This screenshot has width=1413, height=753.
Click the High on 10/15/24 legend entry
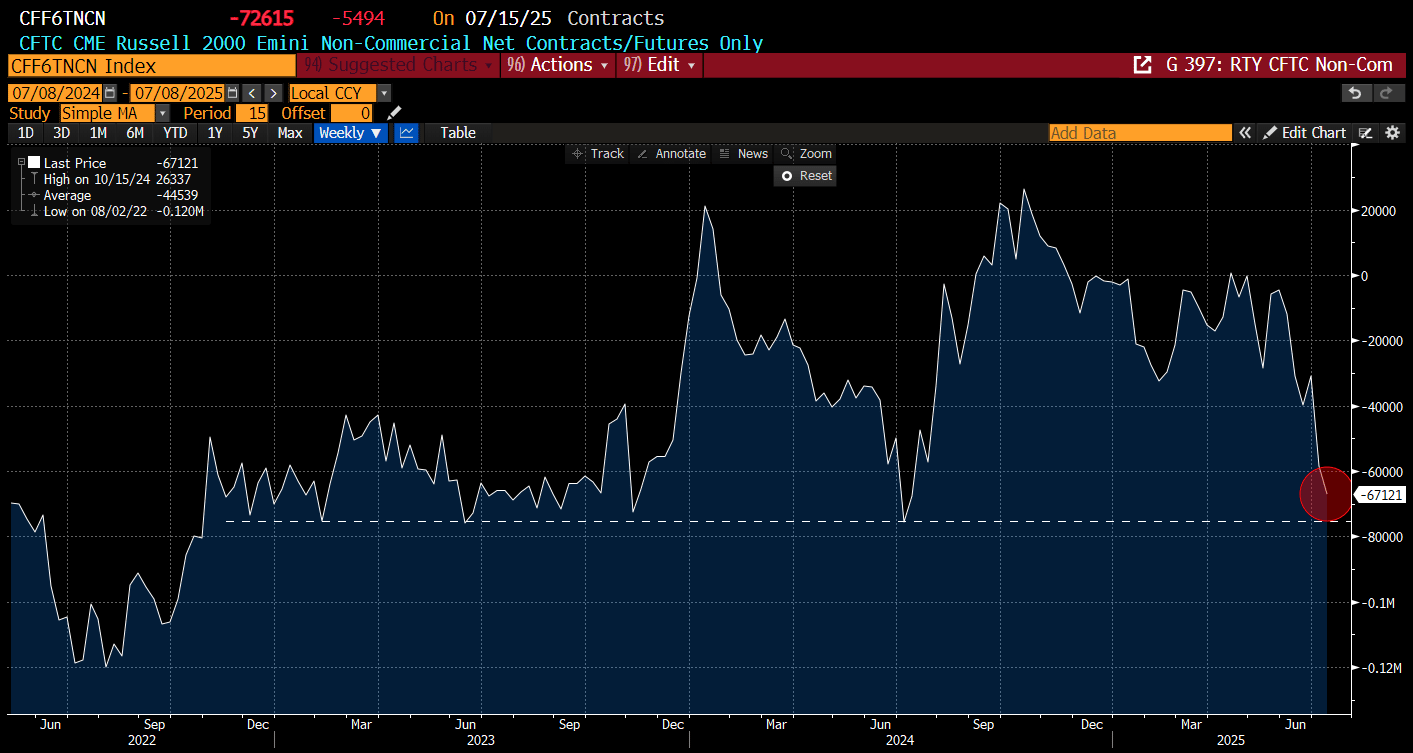pos(117,179)
